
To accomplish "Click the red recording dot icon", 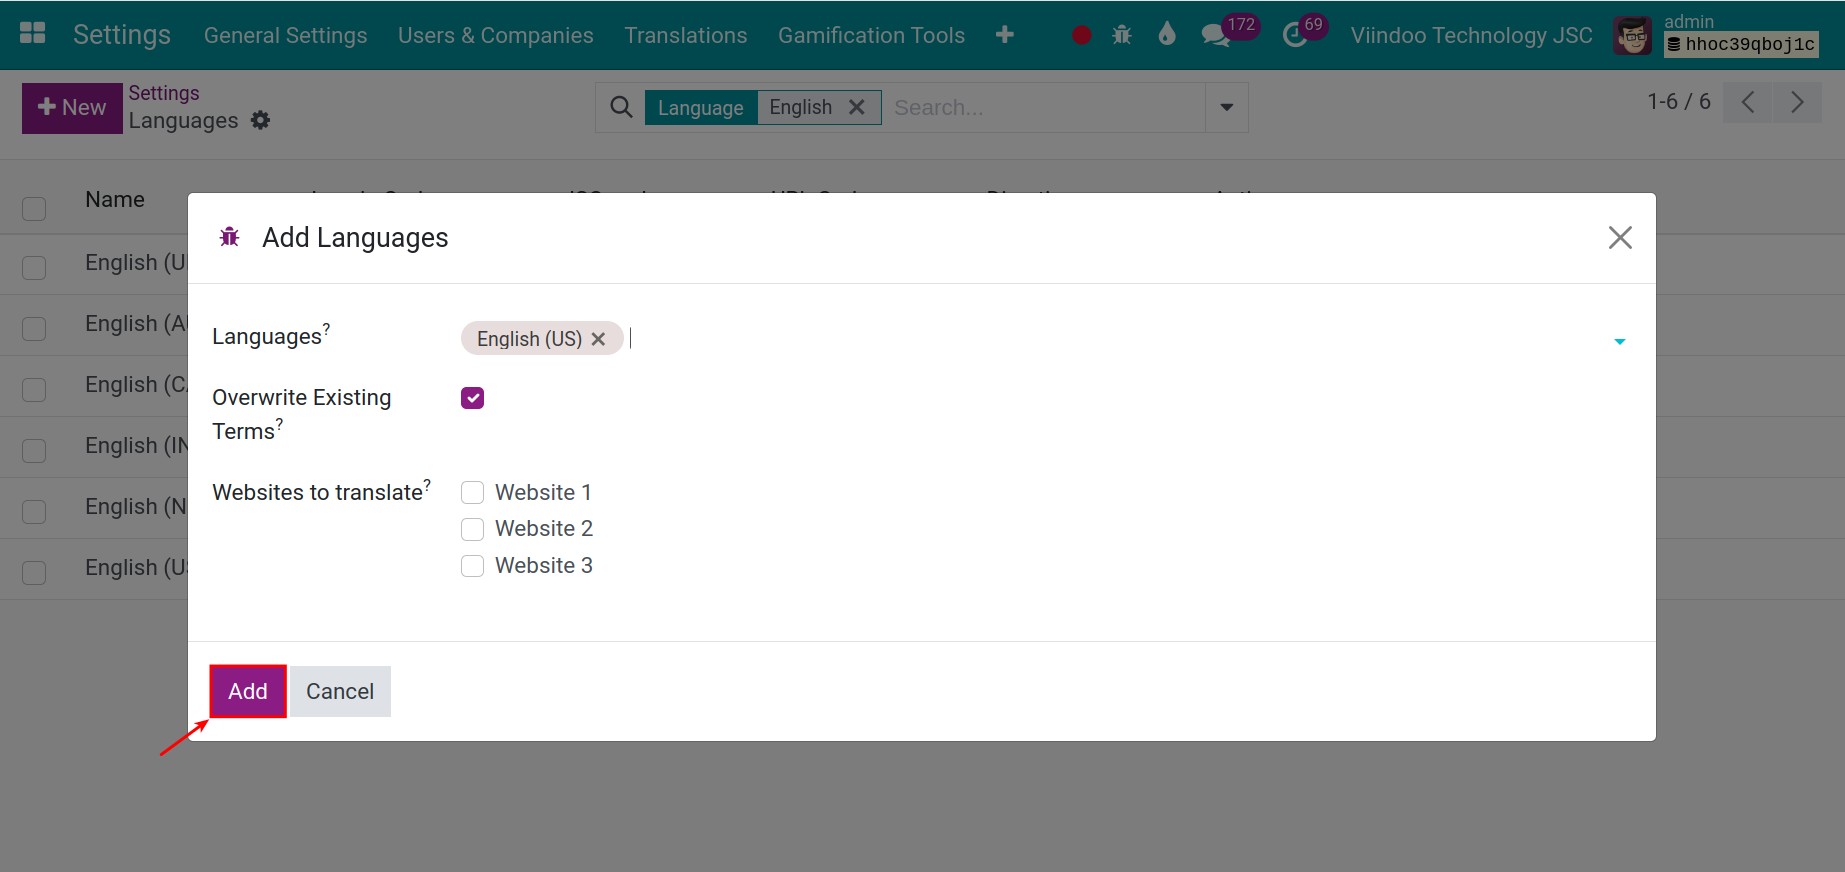I will tap(1081, 35).
